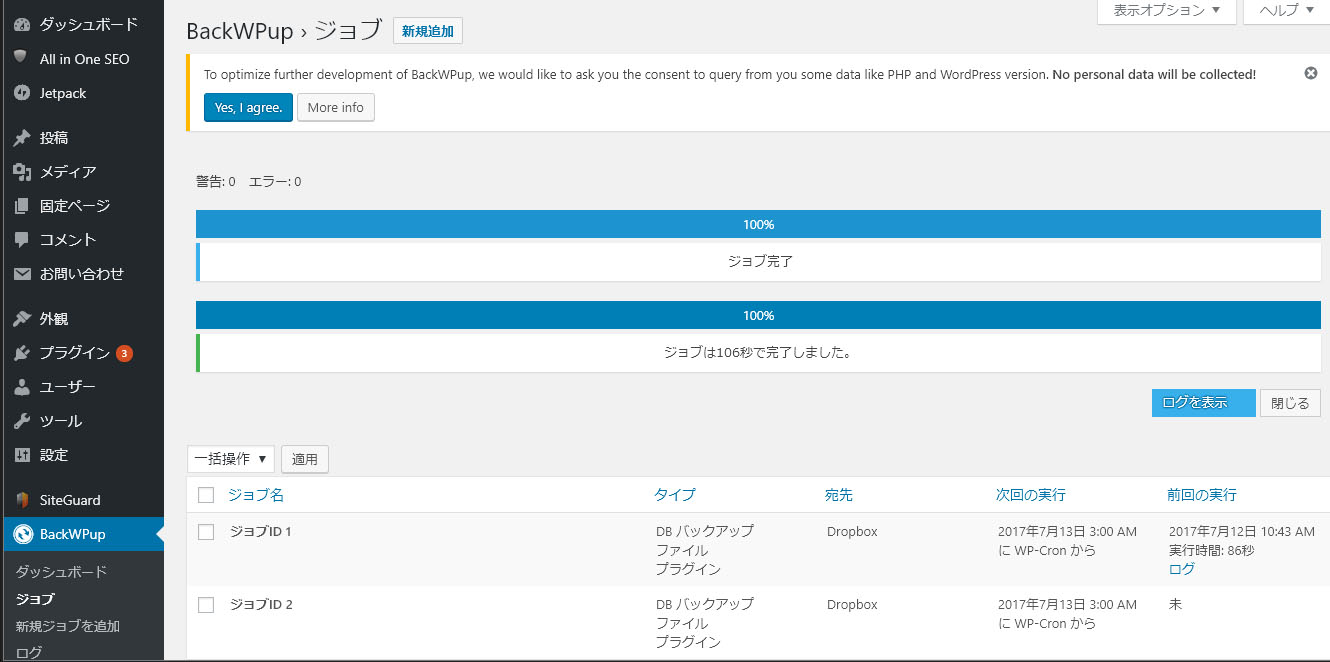The height and width of the screenshot is (662, 1330).
Task: Toggle the select-all jobs checkbox in header
Action: click(x=206, y=495)
